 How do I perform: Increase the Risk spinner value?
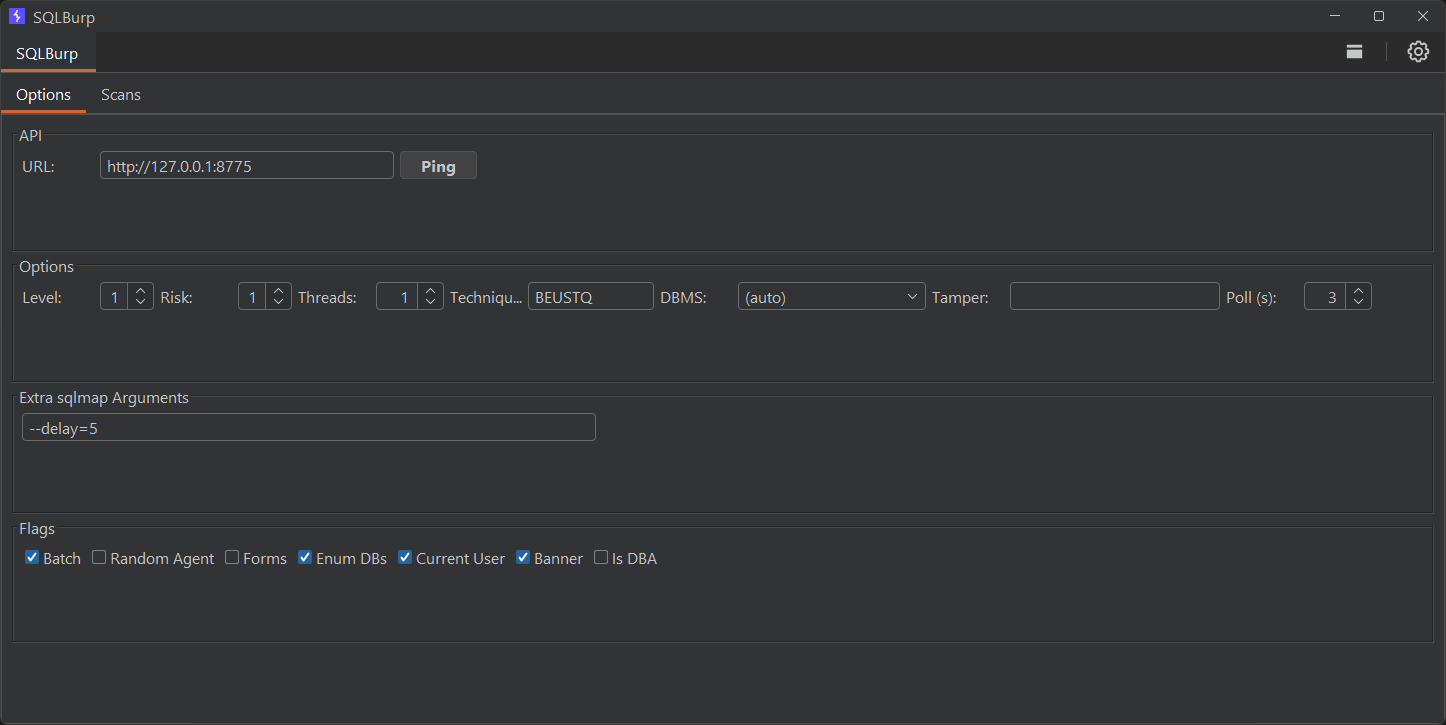click(x=279, y=290)
